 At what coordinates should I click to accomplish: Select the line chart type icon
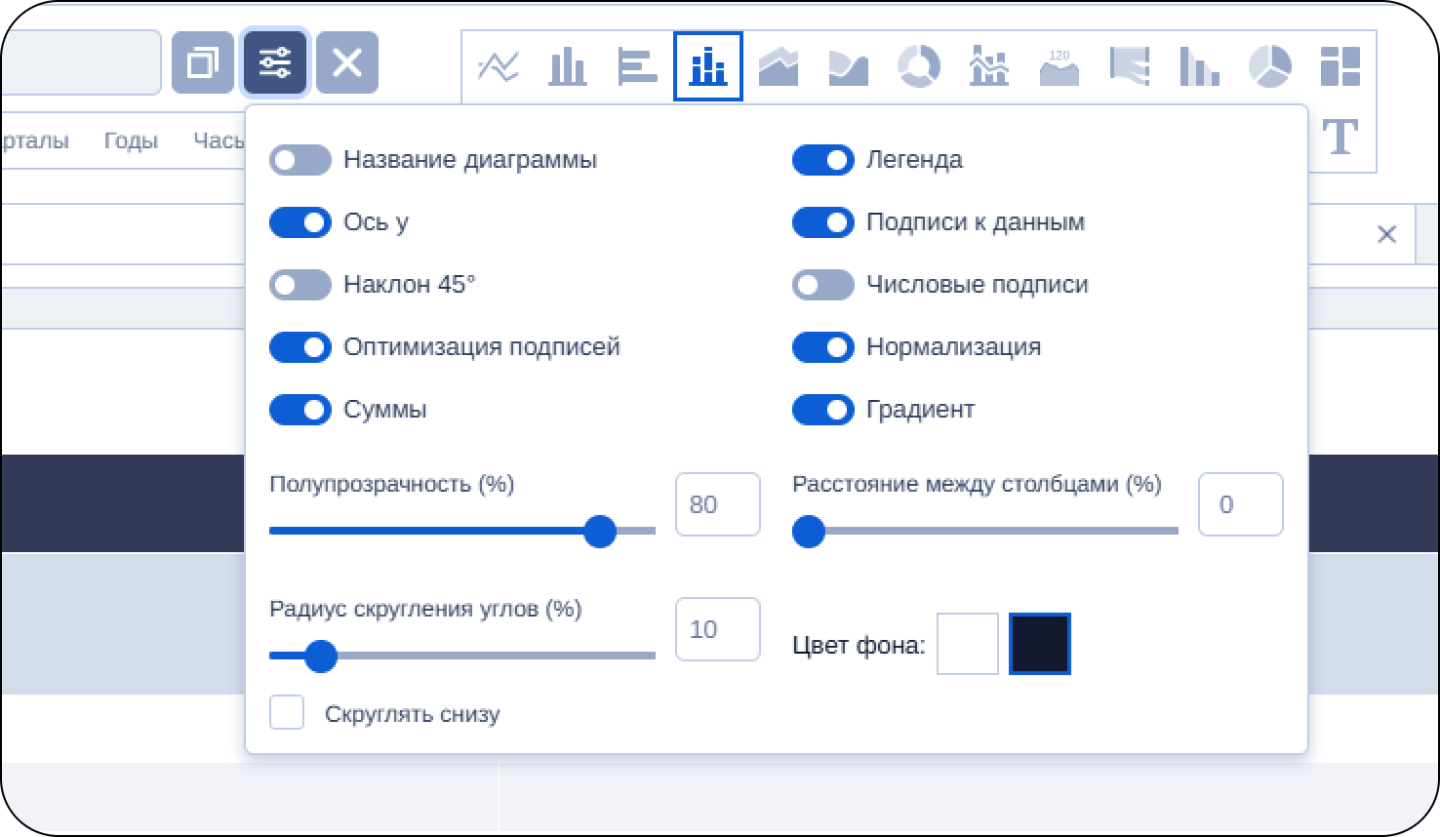[498, 67]
